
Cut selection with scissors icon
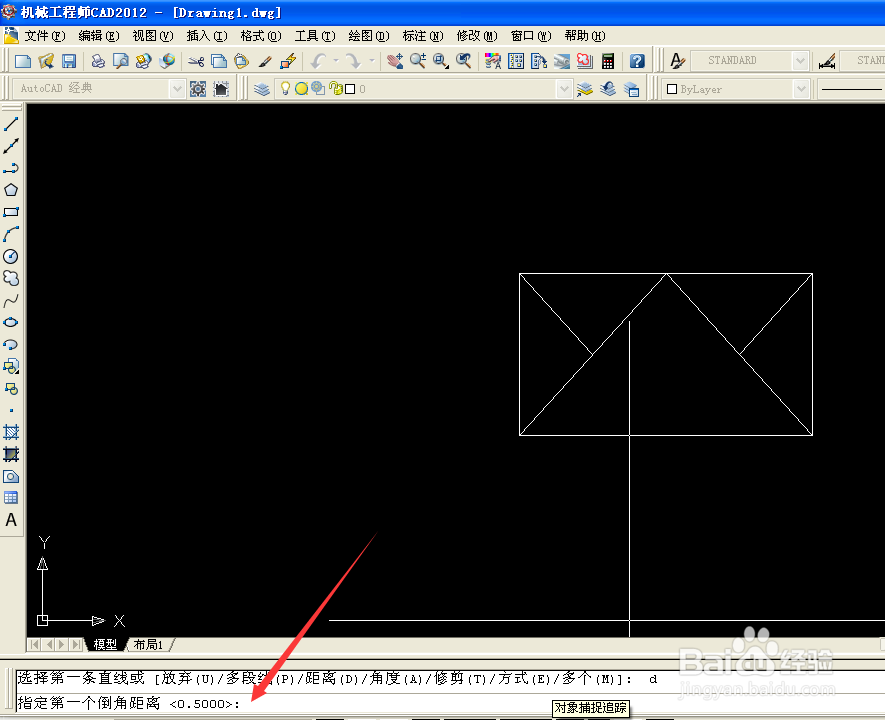(196, 61)
